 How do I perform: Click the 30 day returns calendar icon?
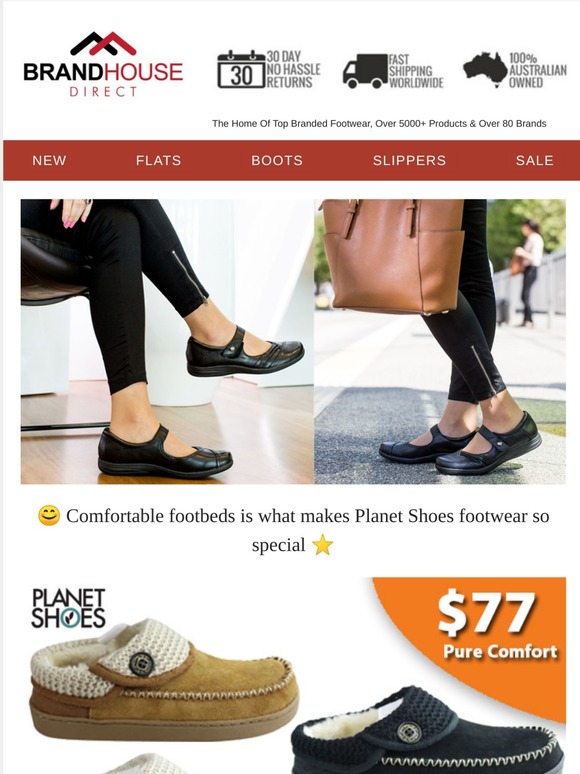[x=241, y=70]
